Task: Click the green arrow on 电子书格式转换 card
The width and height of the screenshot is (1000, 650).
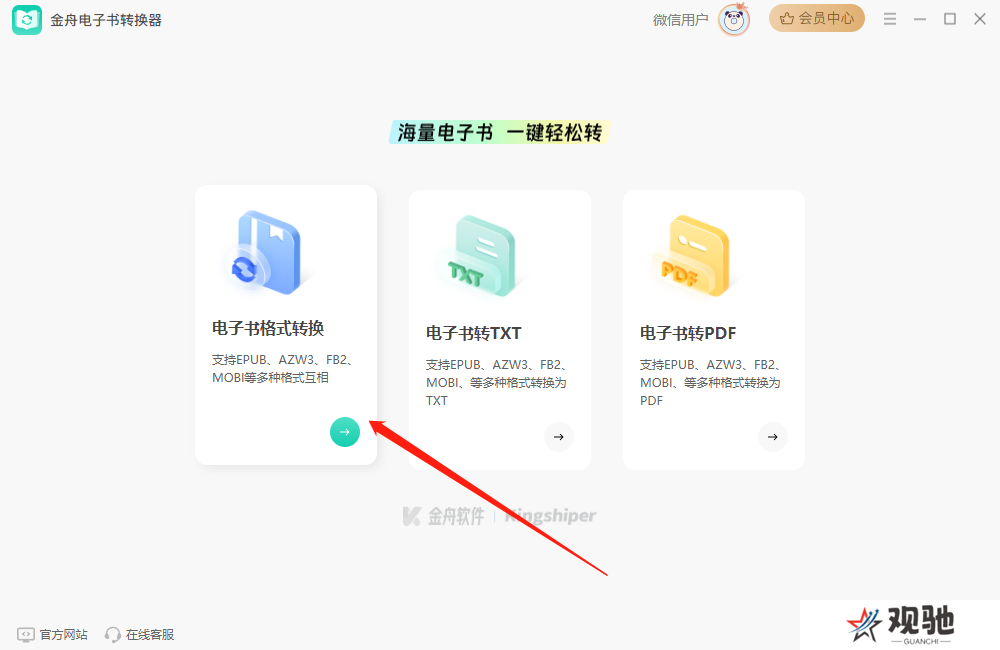Action: pyautogui.click(x=344, y=432)
